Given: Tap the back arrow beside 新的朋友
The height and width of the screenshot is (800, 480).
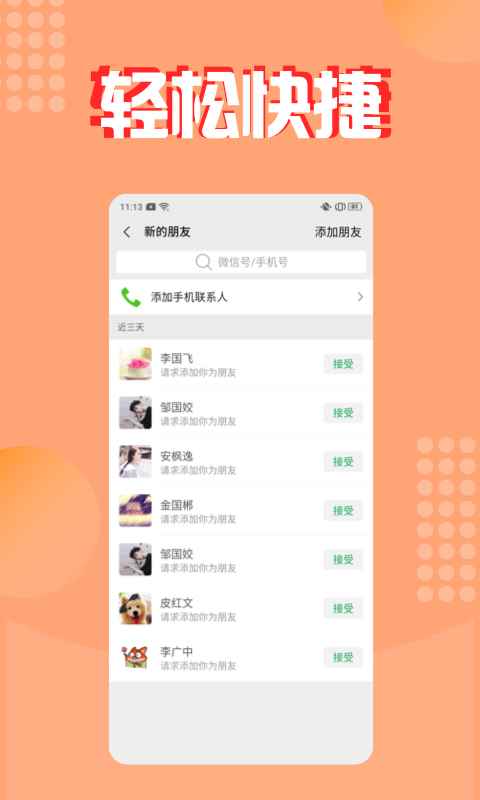Looking at the screenshot, I should coord(127,232).
